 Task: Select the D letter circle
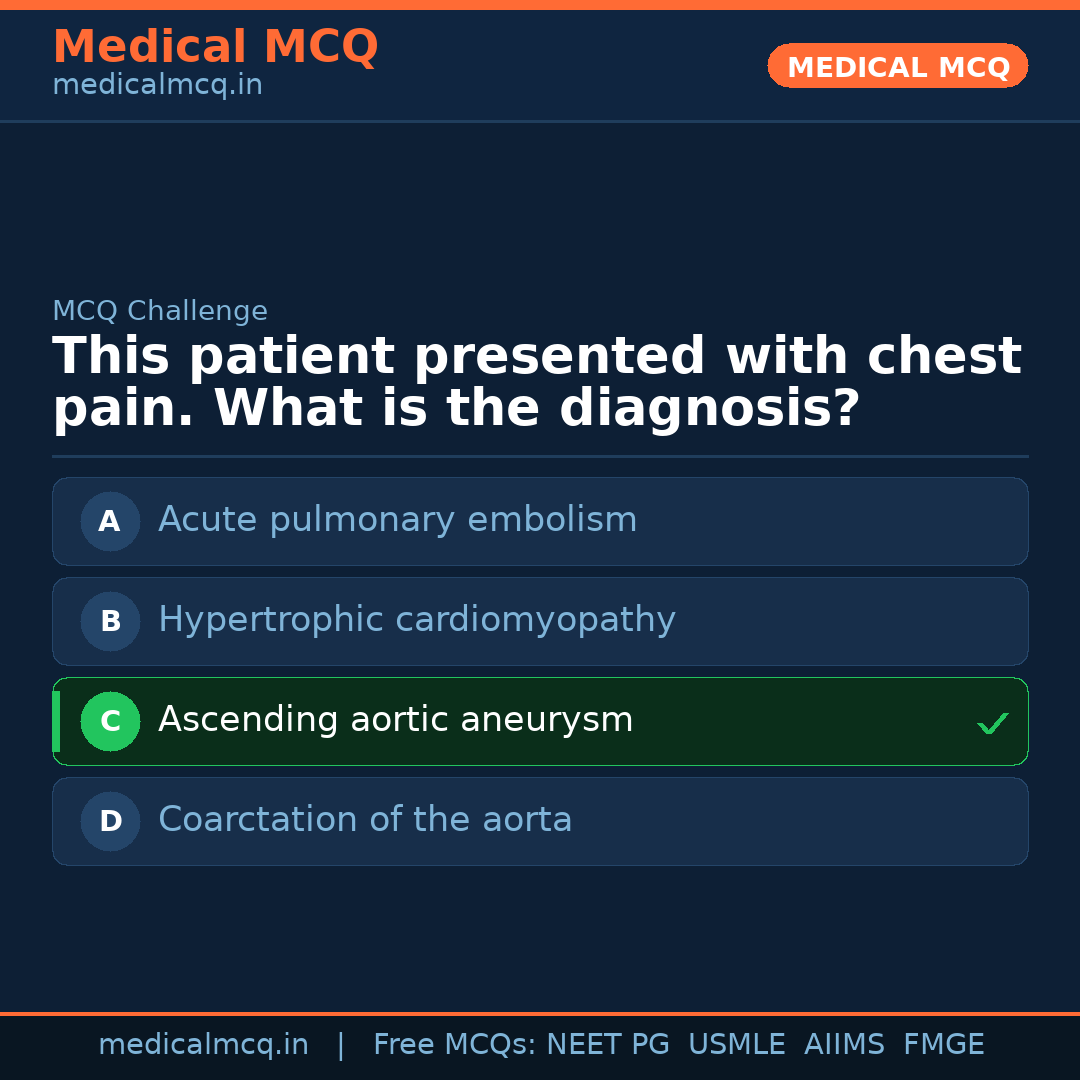110,821
